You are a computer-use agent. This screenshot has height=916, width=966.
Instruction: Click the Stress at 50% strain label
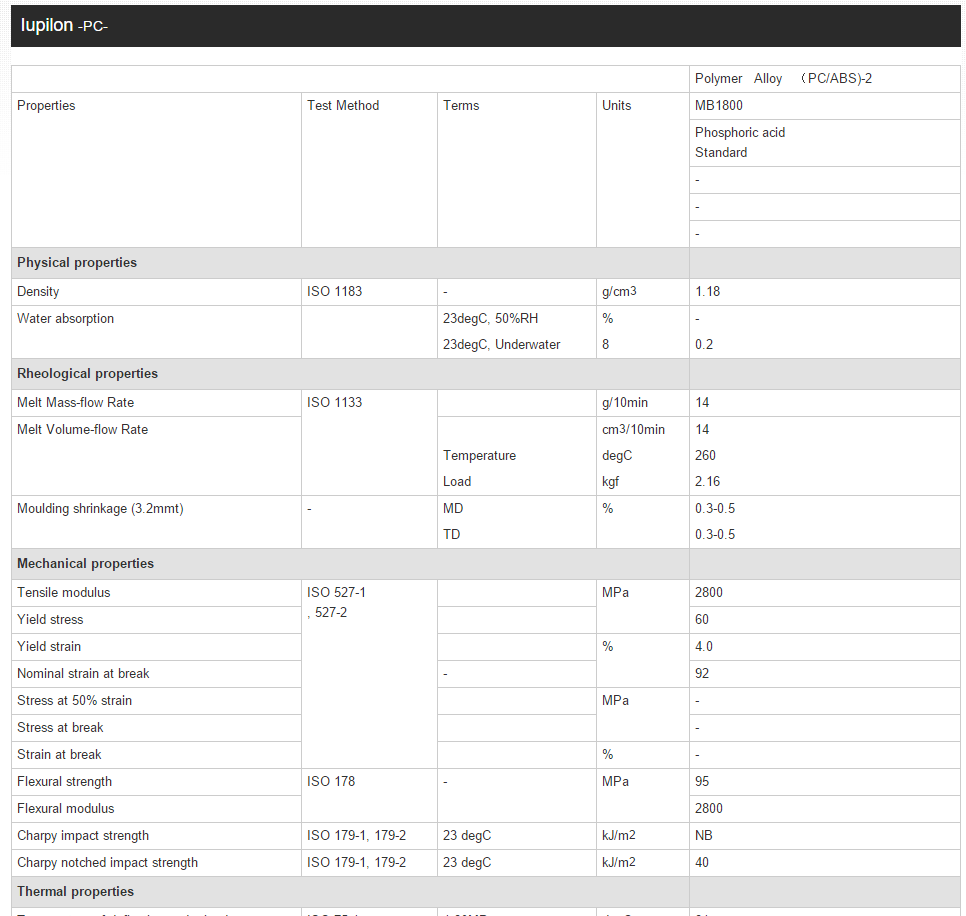(75, 700)
